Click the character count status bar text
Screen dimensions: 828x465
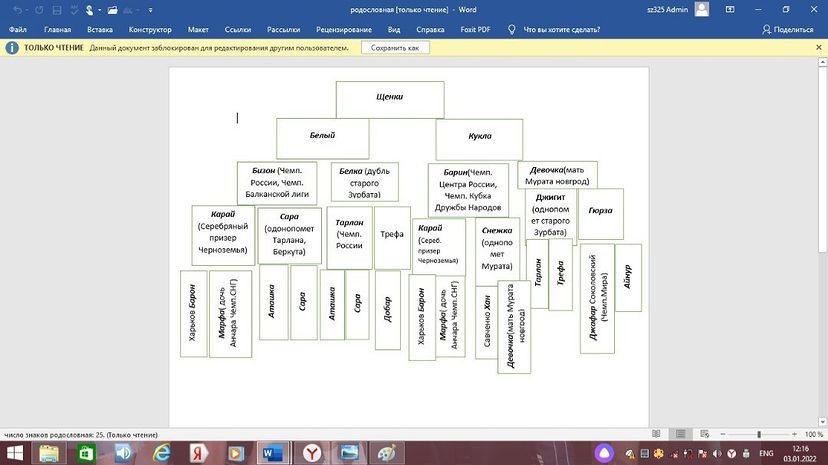tap(81, 434)
